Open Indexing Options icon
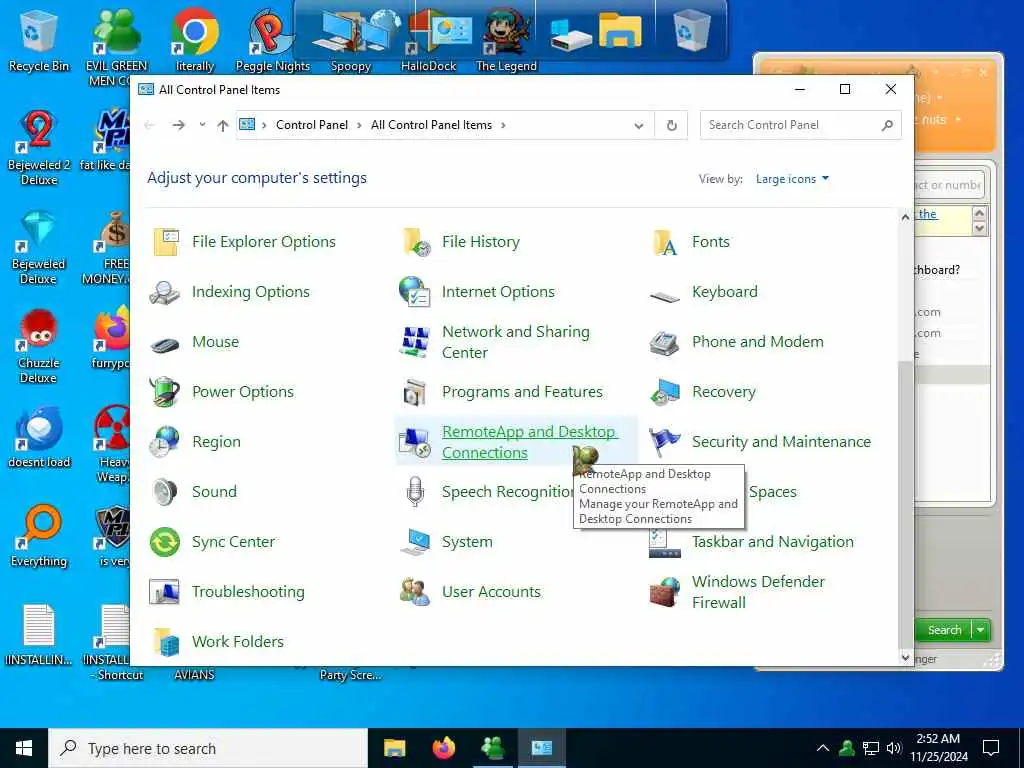Image resolution: width=1024 pixels, height=768 pixels. (164, 292)
